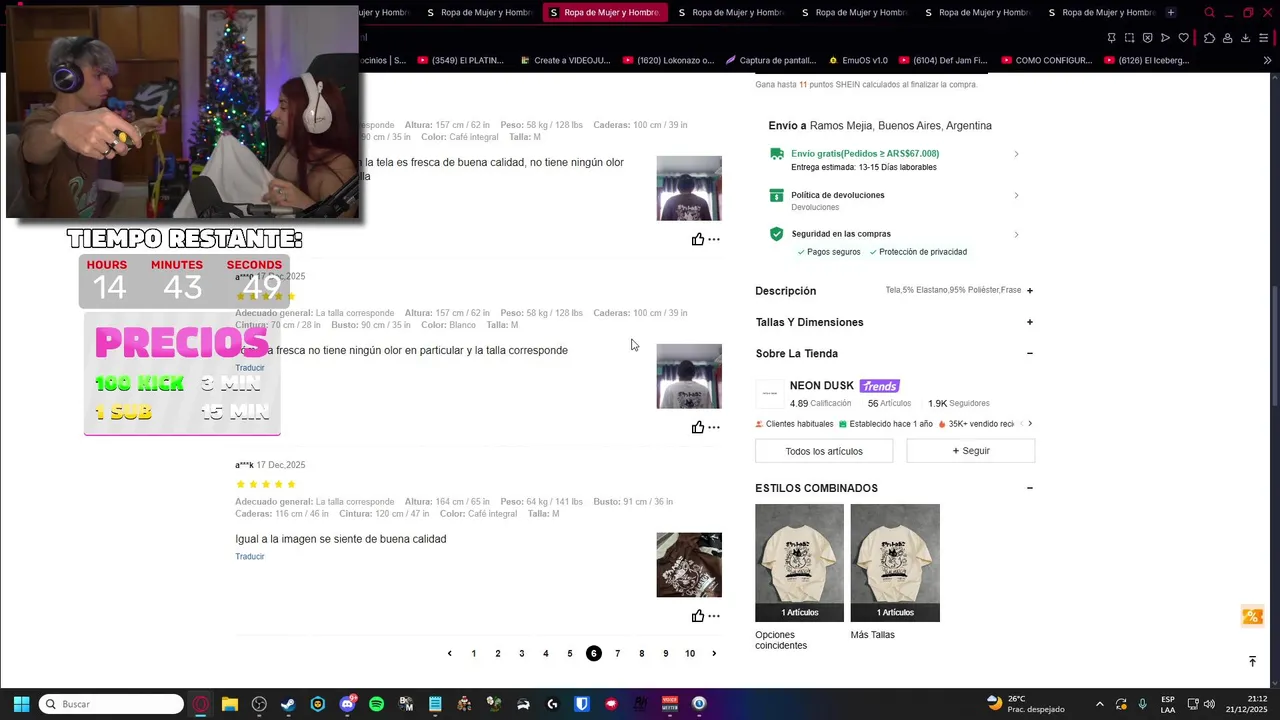Show more bookmarks with double chevron
This screenshot has height=720, width=1280.
pyautogui.click(x=1267, y=60)
